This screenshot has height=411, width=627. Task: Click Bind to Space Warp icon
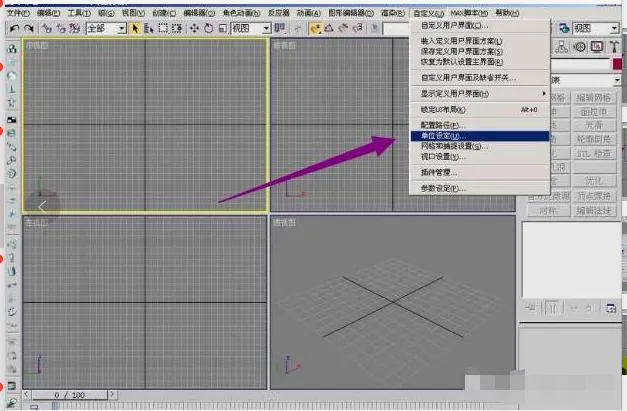75,28
